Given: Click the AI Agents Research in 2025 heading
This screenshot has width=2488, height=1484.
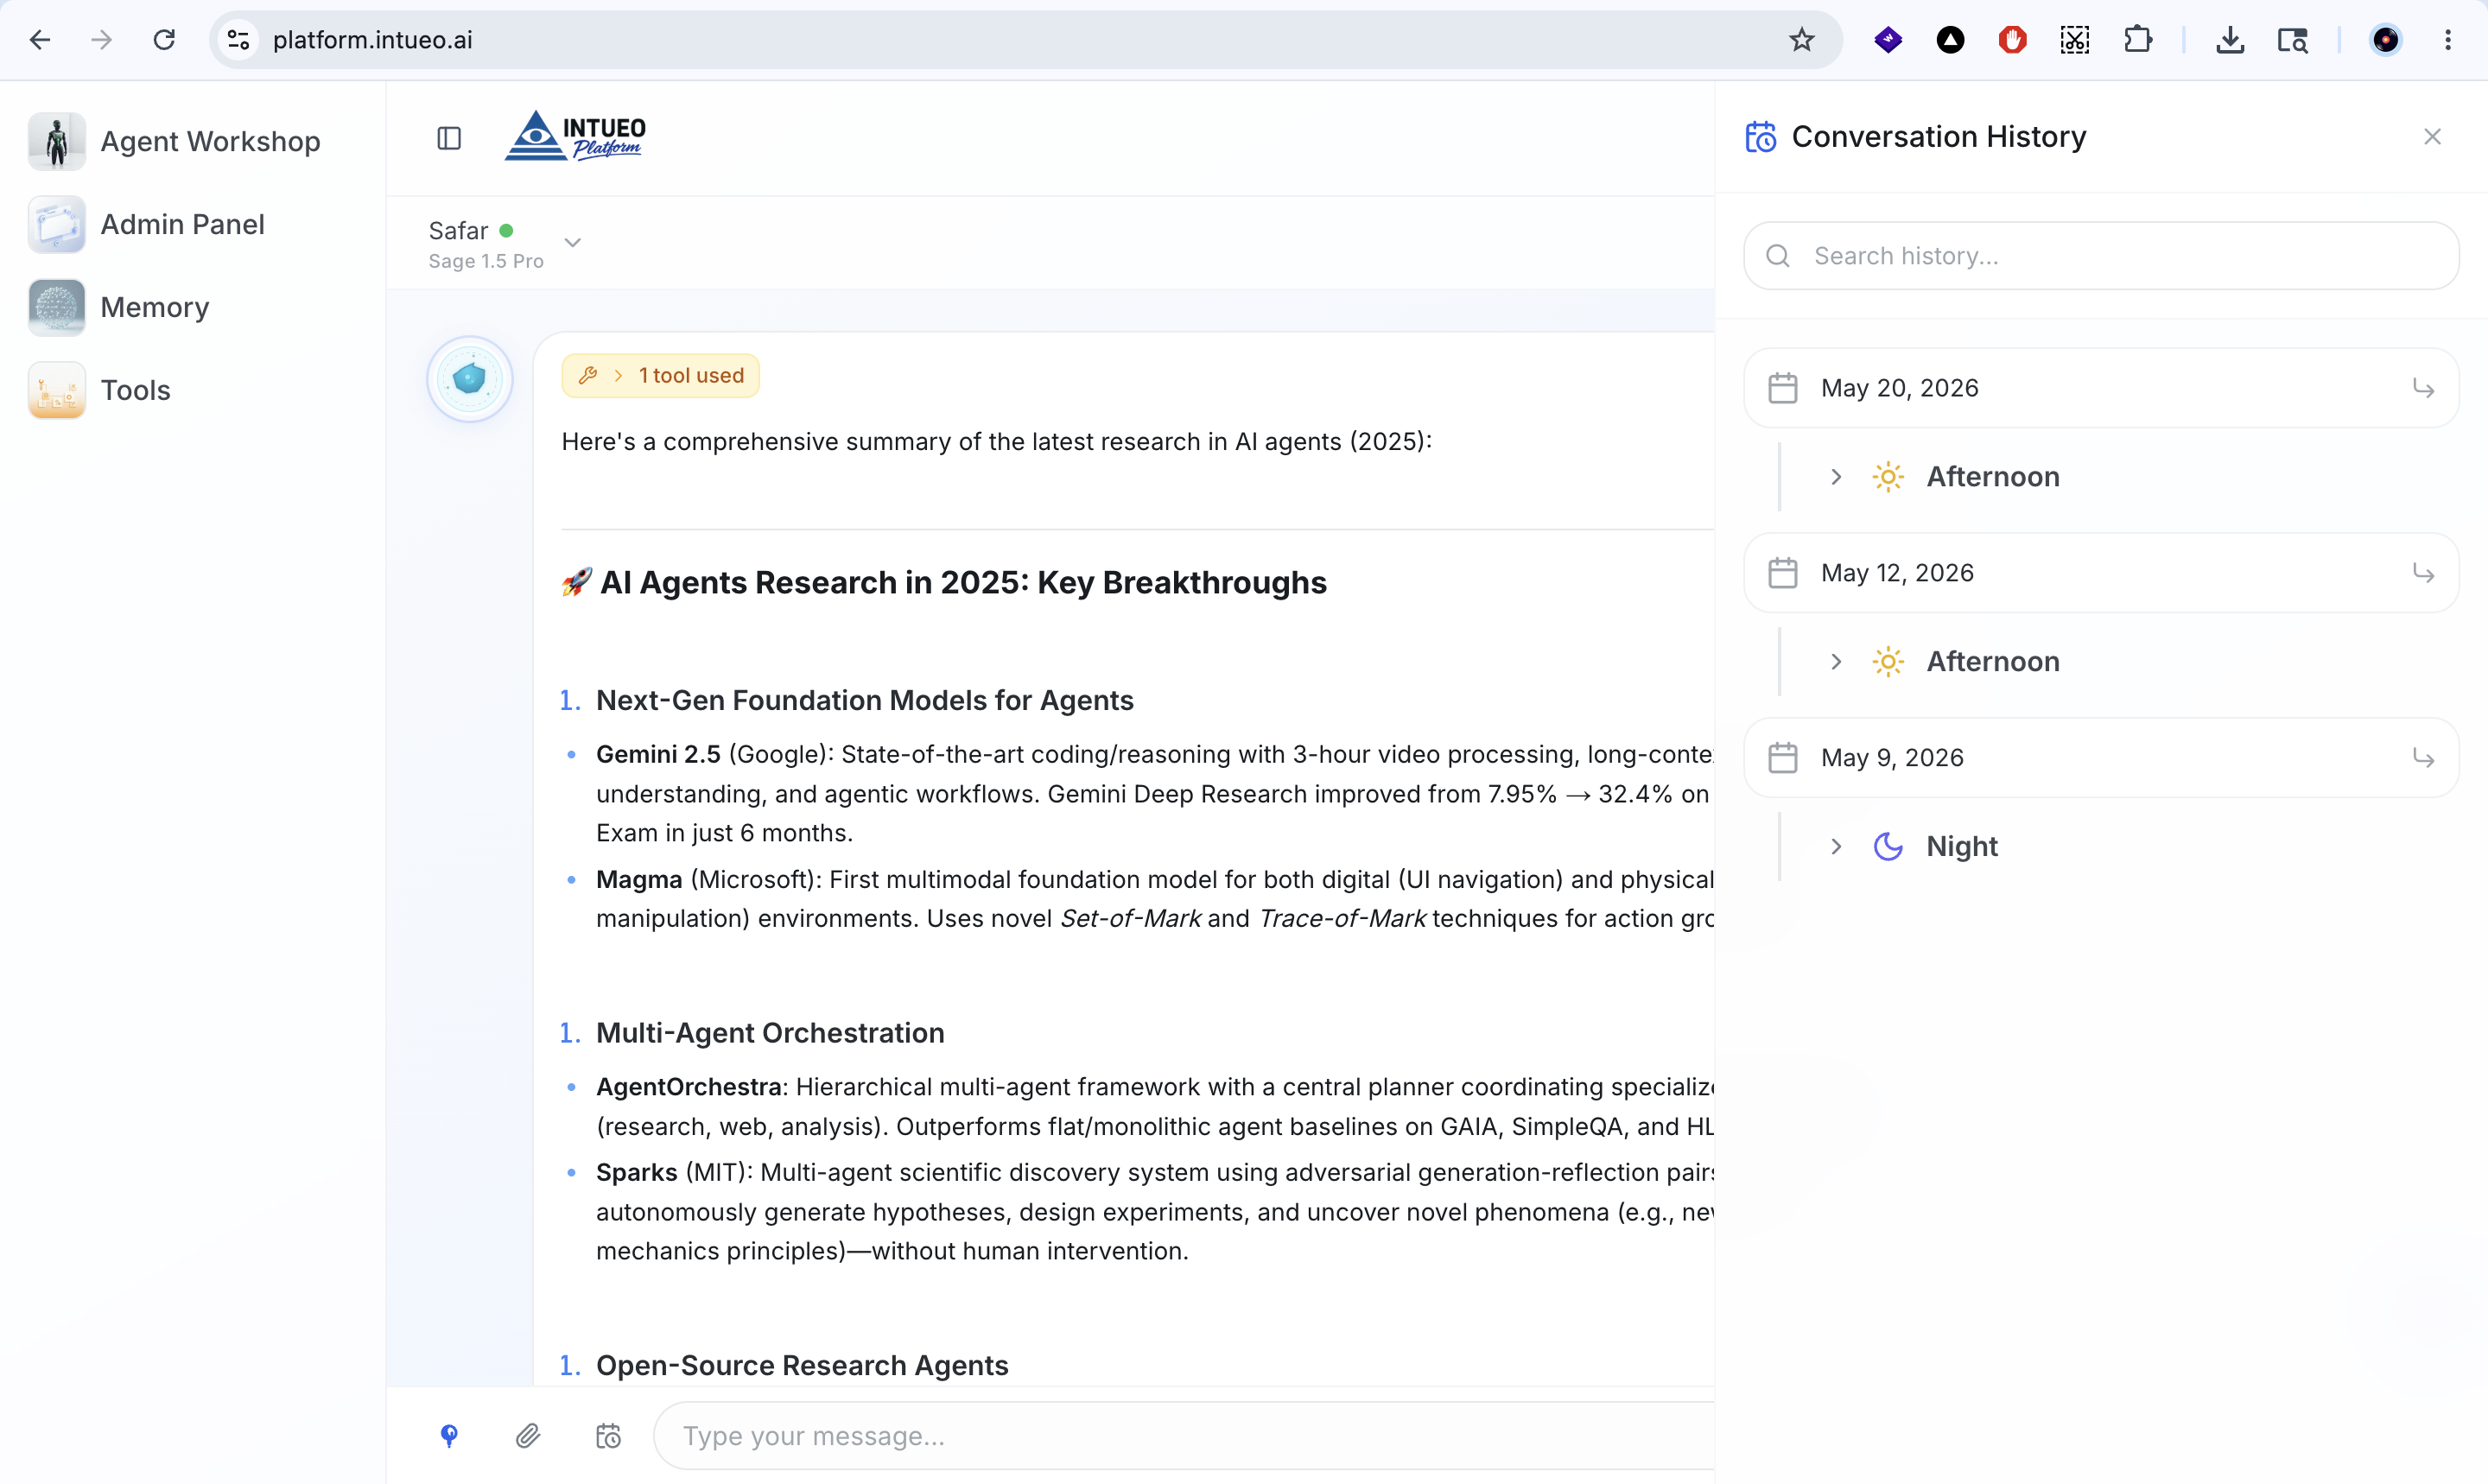Looking at the screenshot, I should (x=944, y=583).
